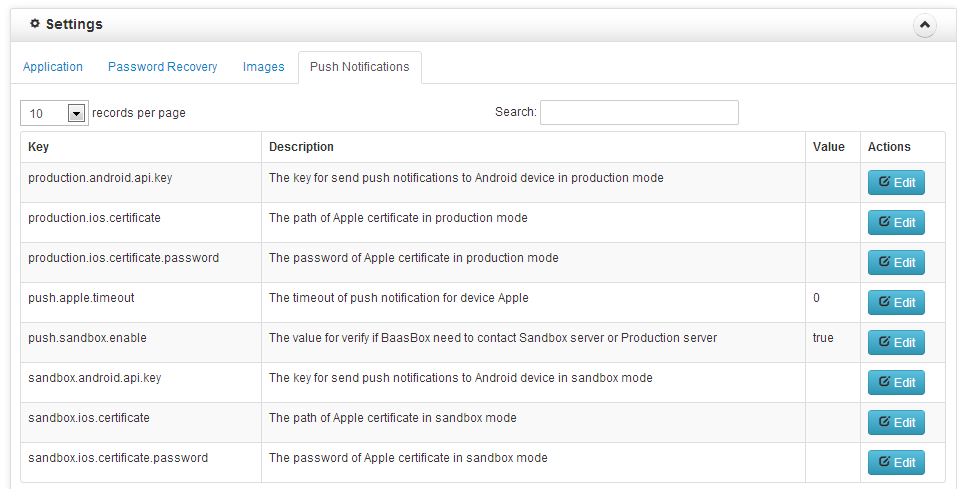The width and height of the screenshot is (957, 489).
Task: Edit the push.sandbox.enable value
Action: click(x=896, y=342)
